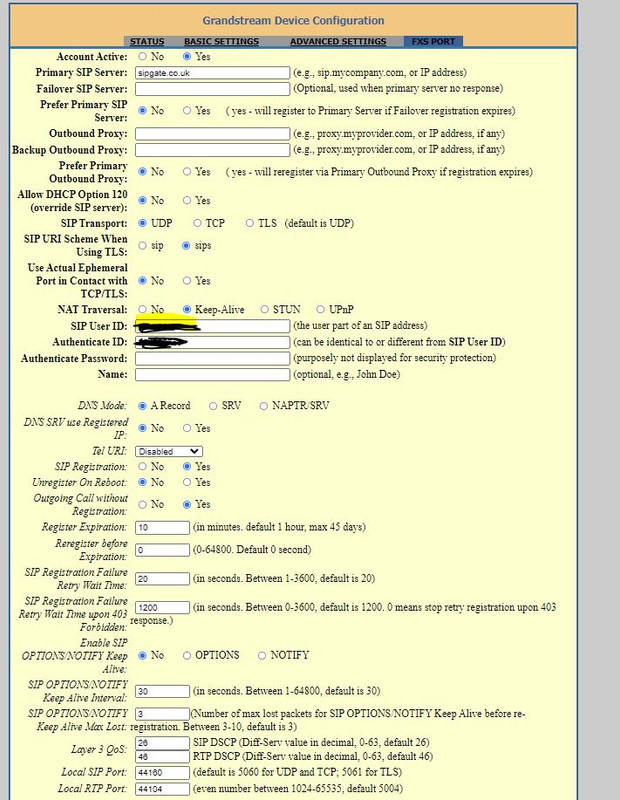The height and width of the screenshot is (800, 620).
Task: Set SIP Registration to No
Action: (x=142, y=467)
